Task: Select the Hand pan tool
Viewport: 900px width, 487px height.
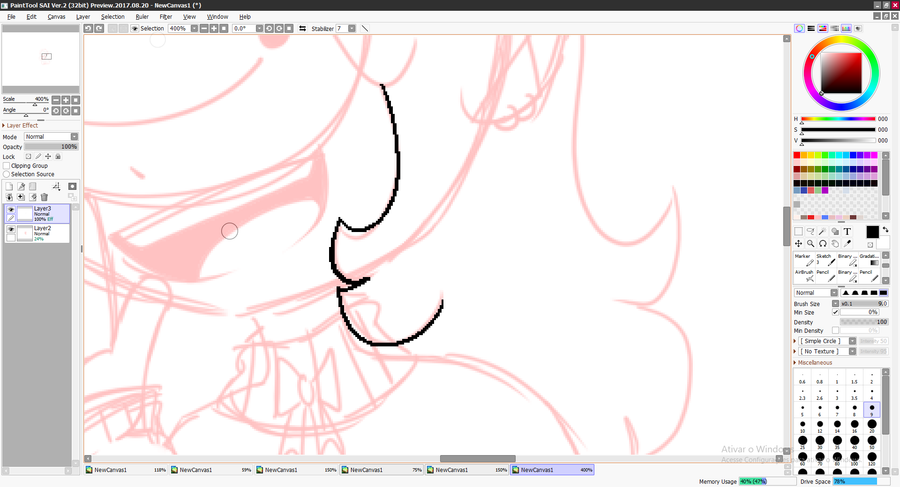Action: click(x=835, y=244)
